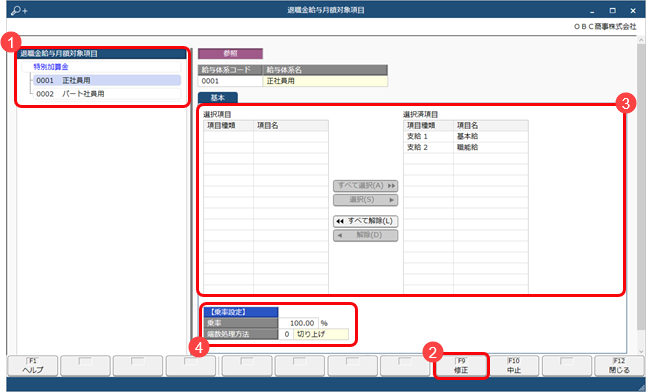Image resolution: width=646 pixels, height=392 pixels.
Task: Click the 乗率 value 100.00 field
Action: click(298, 323)
